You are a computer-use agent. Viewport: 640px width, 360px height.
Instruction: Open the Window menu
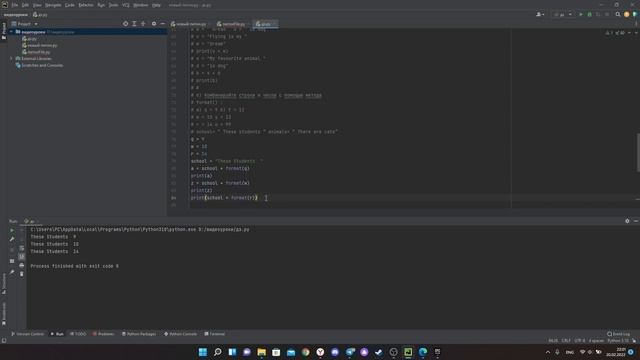141,5
